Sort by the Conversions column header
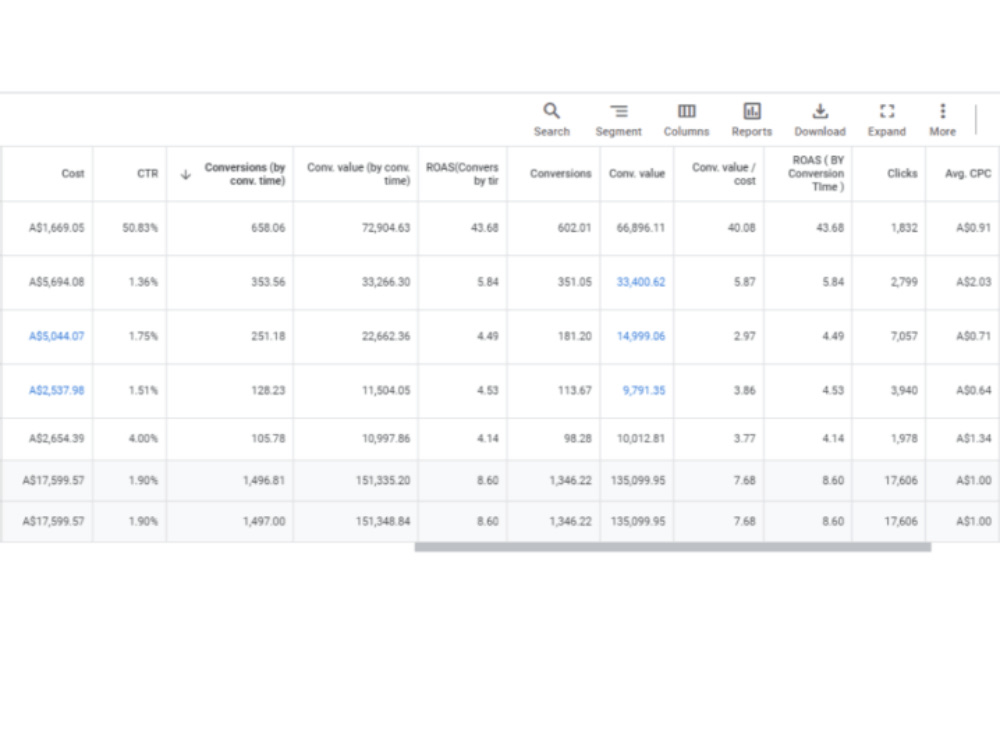 click(x=561, y=173)
